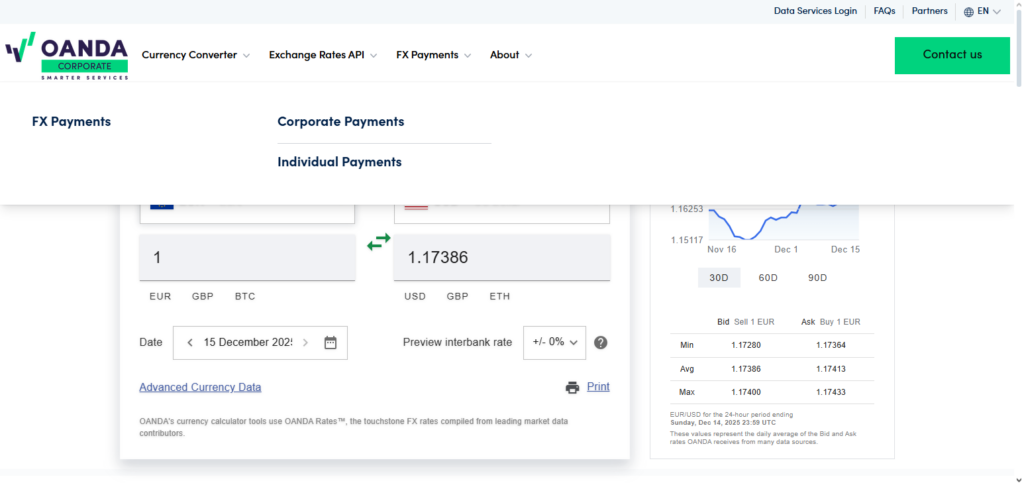This screenshot has width=1024, height=485.
Task: Click the globe language icon
Action: pyautogui.click(x=968, y=12)
